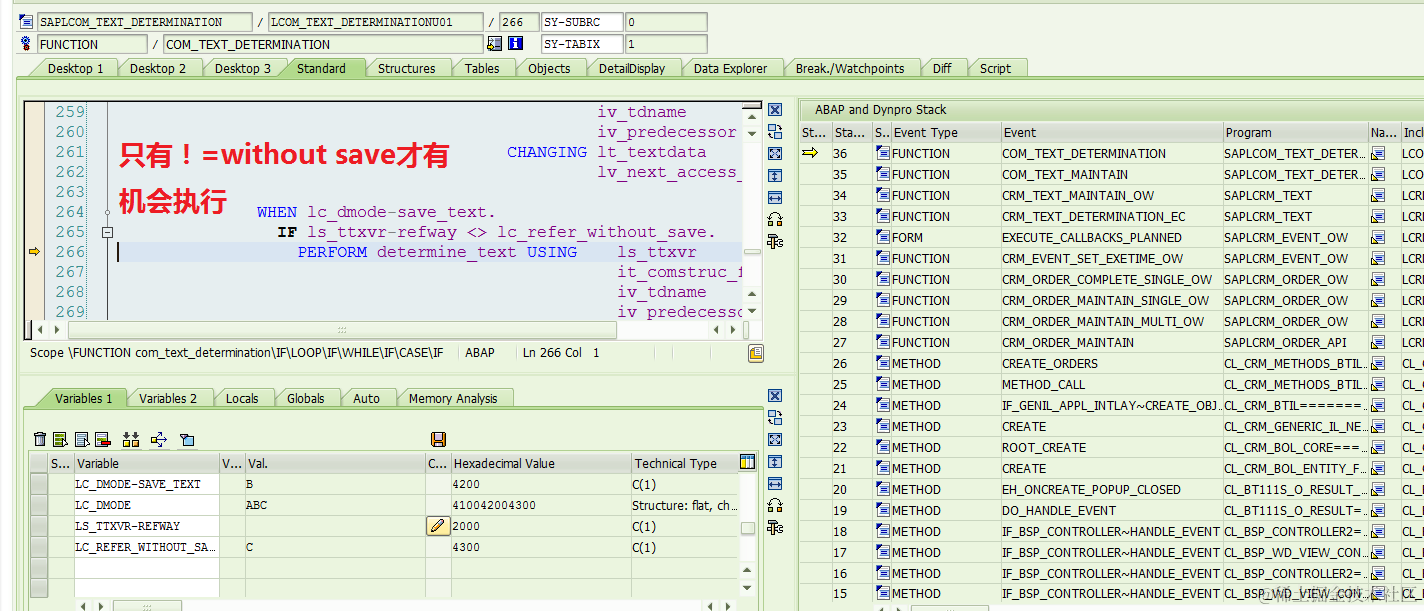The image size is (1424, 611).
Task: Click the dashed-arrow icon in variables toolbar
Action: point(158,439)
